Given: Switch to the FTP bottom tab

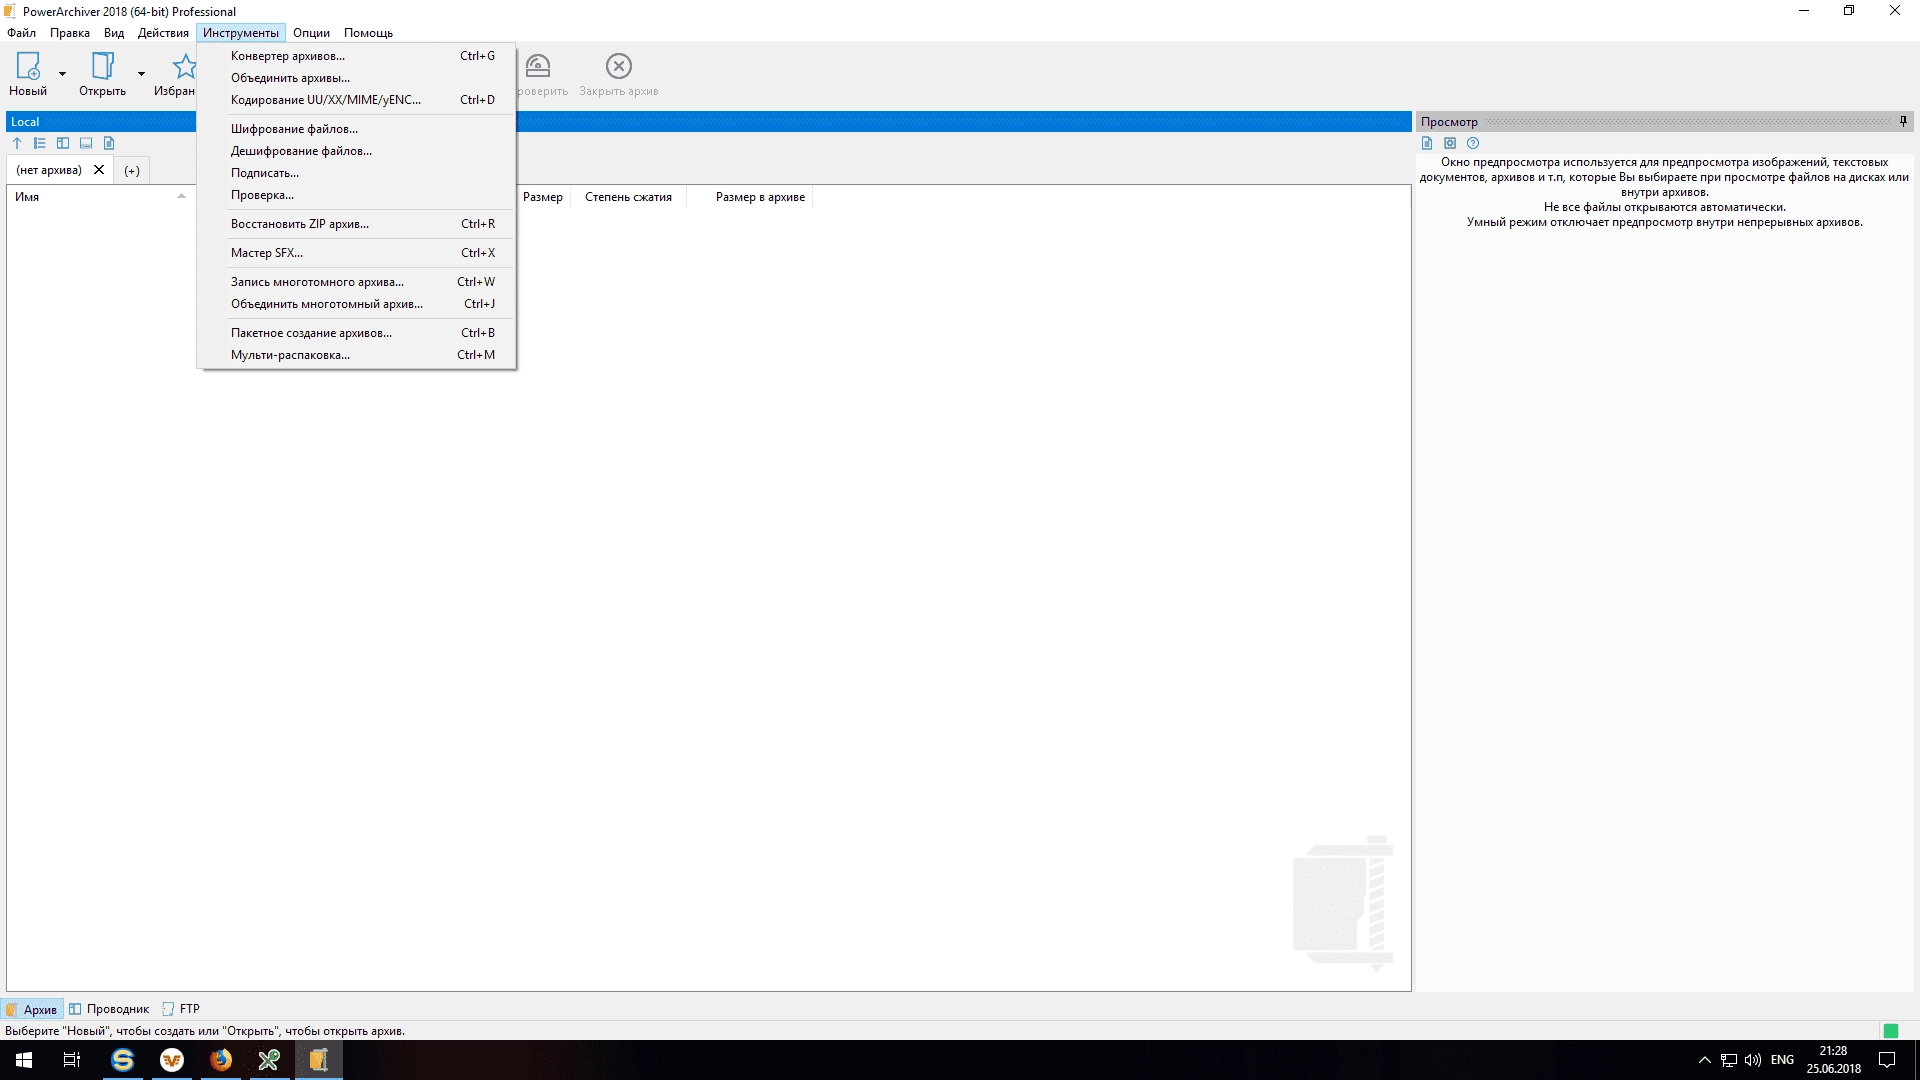Looking at the screenshot, I should tap(181, 1009).
